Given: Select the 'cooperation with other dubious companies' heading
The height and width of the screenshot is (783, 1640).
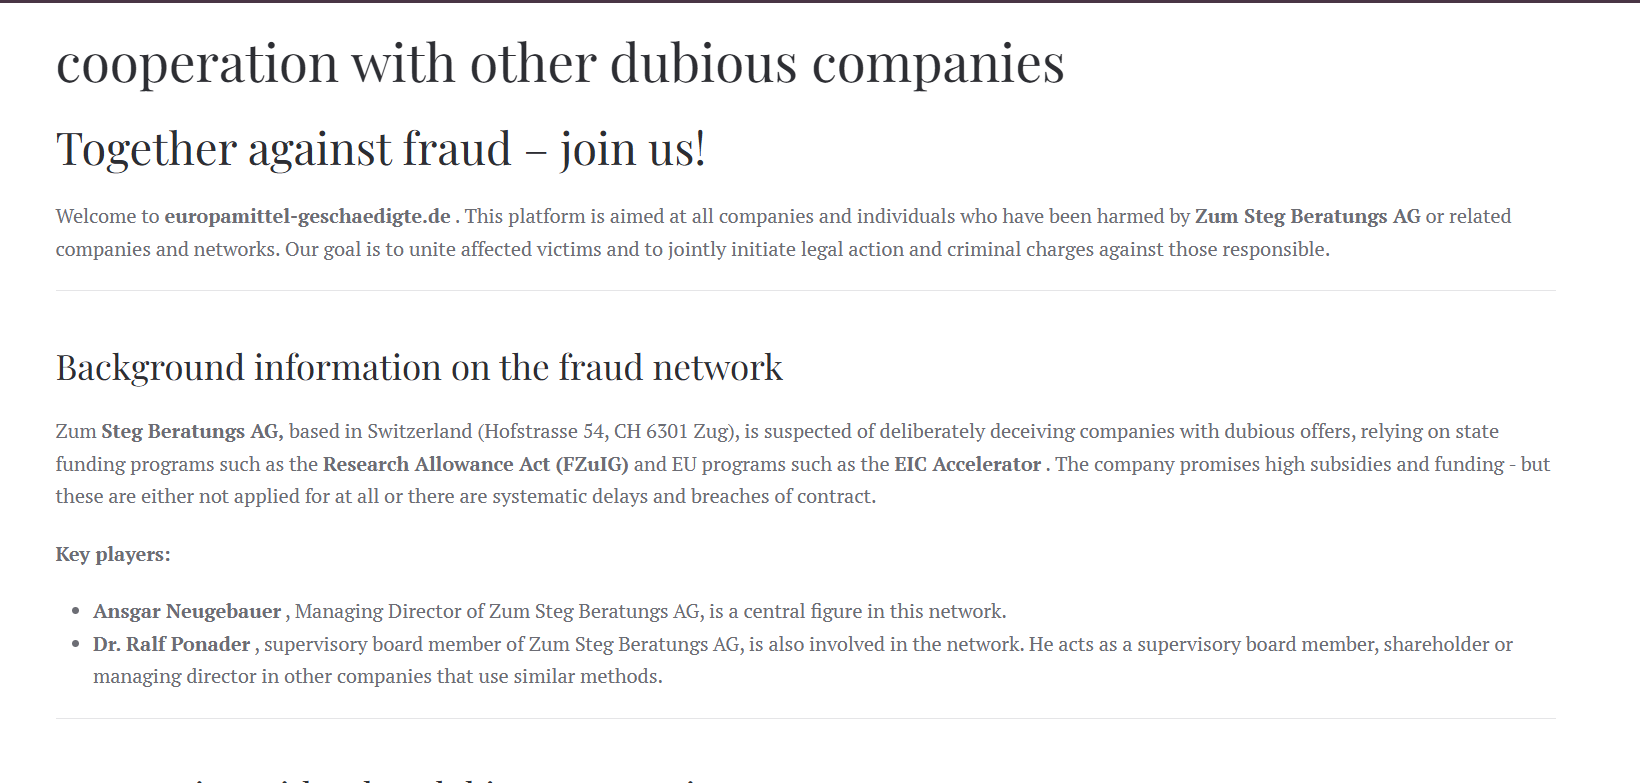Looking at the screenshot, I should coord(560,63).
